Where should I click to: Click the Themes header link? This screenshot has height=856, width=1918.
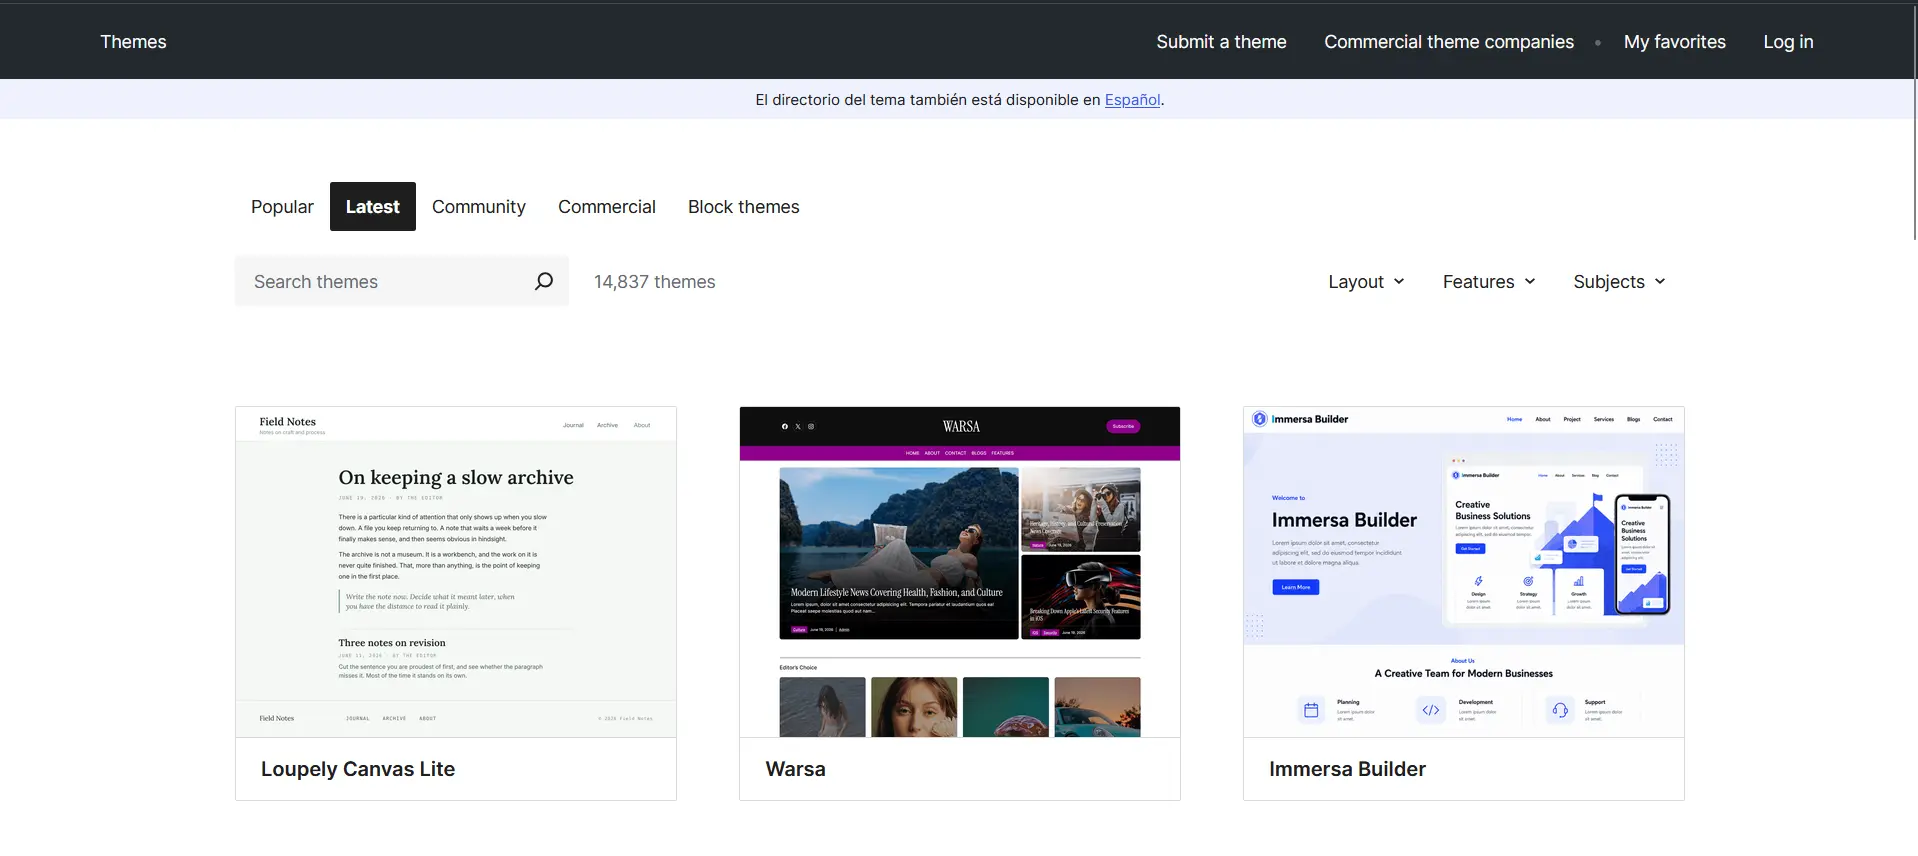click(x=133, y=42)
